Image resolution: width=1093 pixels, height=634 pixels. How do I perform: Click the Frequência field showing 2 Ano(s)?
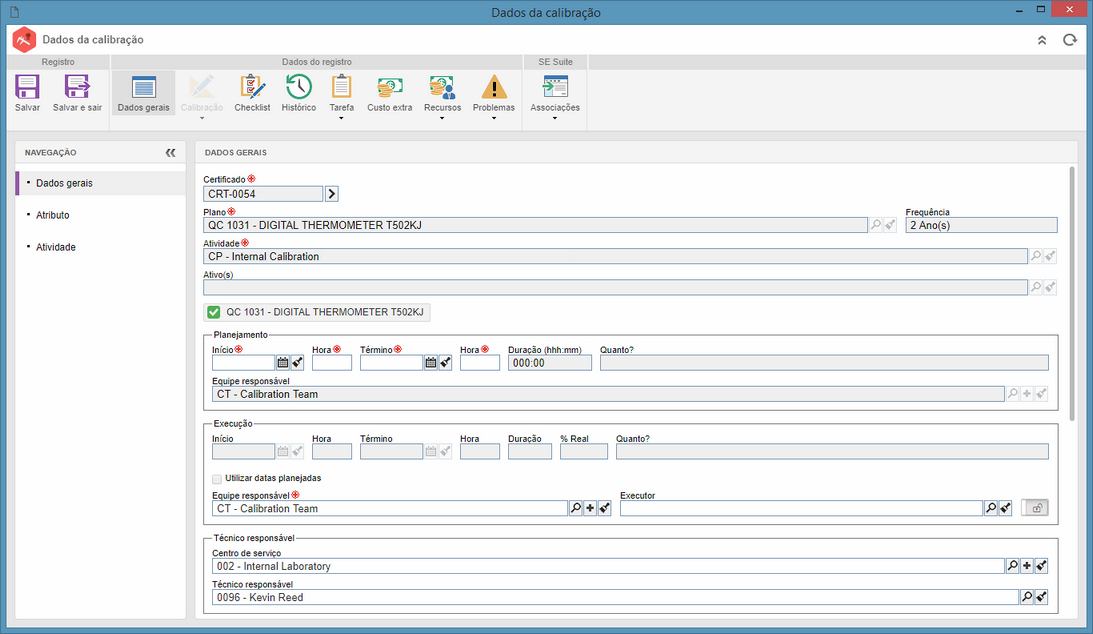click(981, 225)
